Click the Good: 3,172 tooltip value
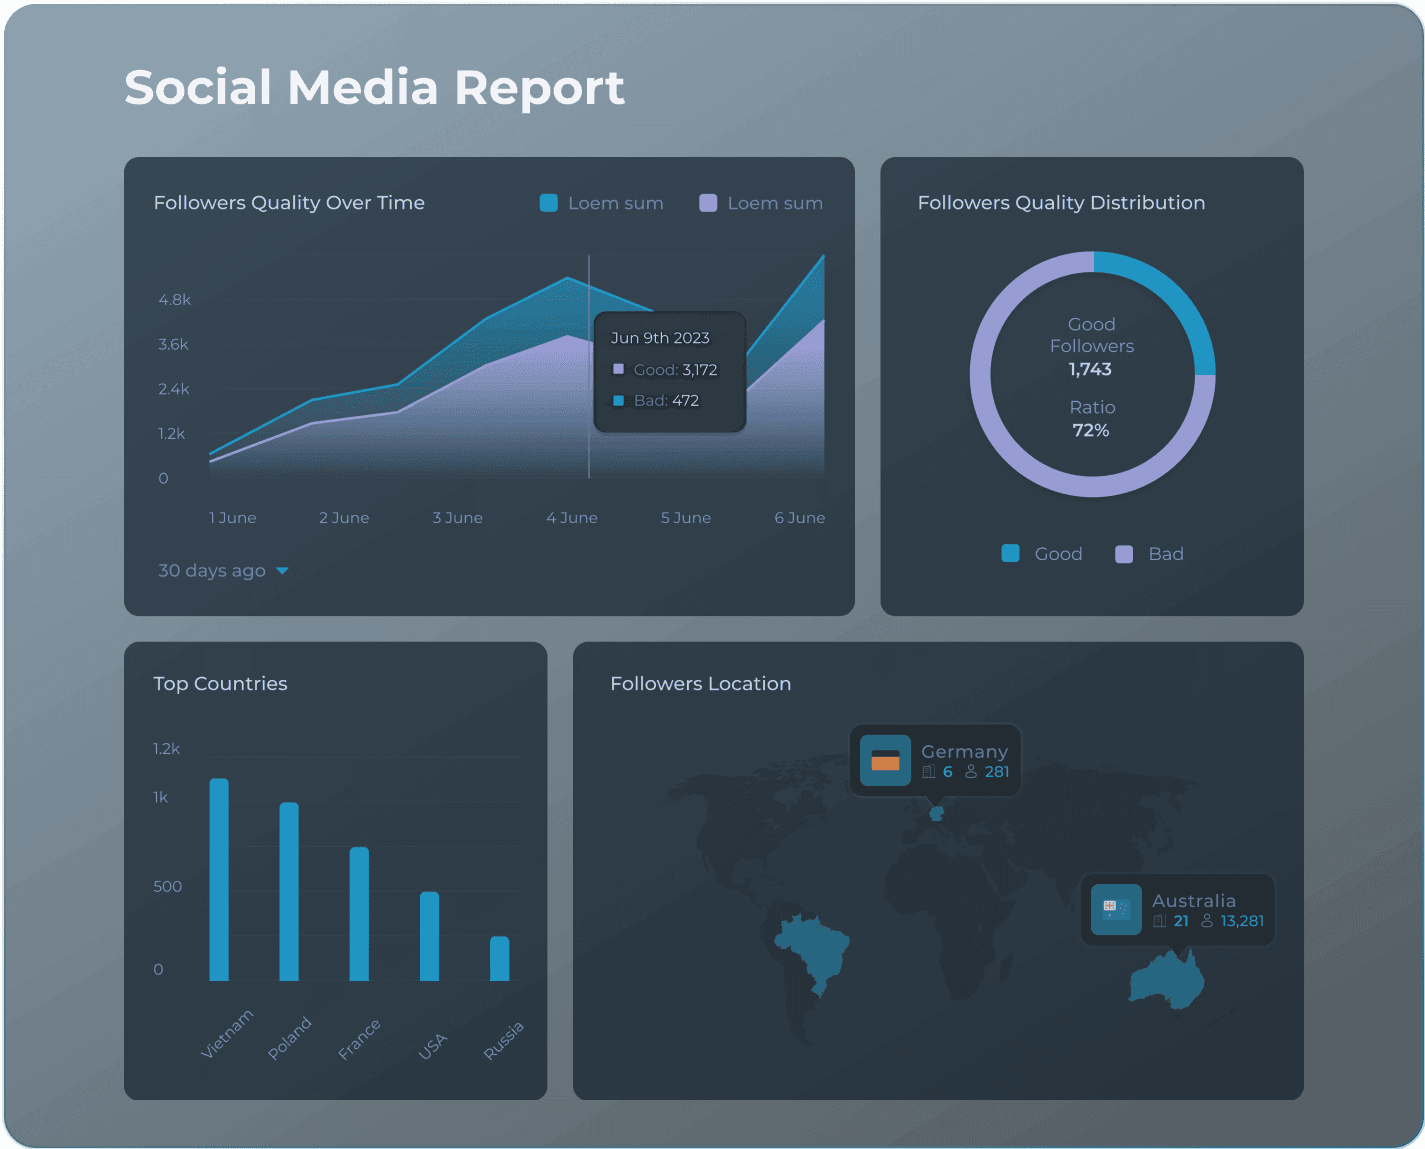1425x1149 pixels. point(676,370)
